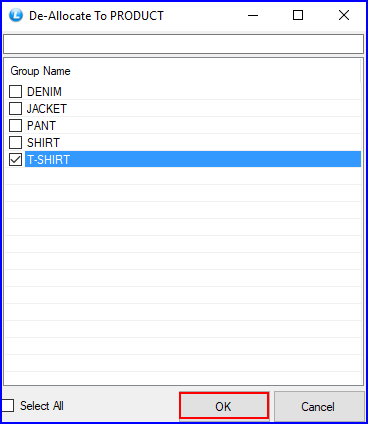The width and height of the screenshot is (368, 424).
Task: Enable the SHIRT checkbox
Action: click(x=15, y=142)
